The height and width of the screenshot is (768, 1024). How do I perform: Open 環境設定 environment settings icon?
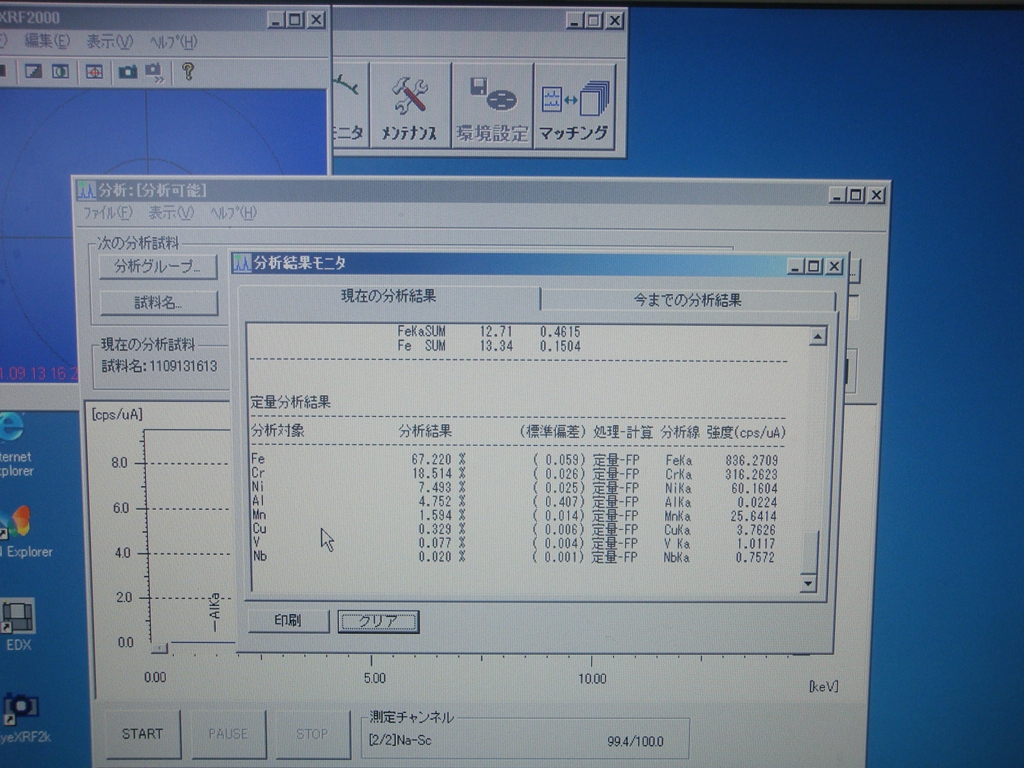(491, 106)
